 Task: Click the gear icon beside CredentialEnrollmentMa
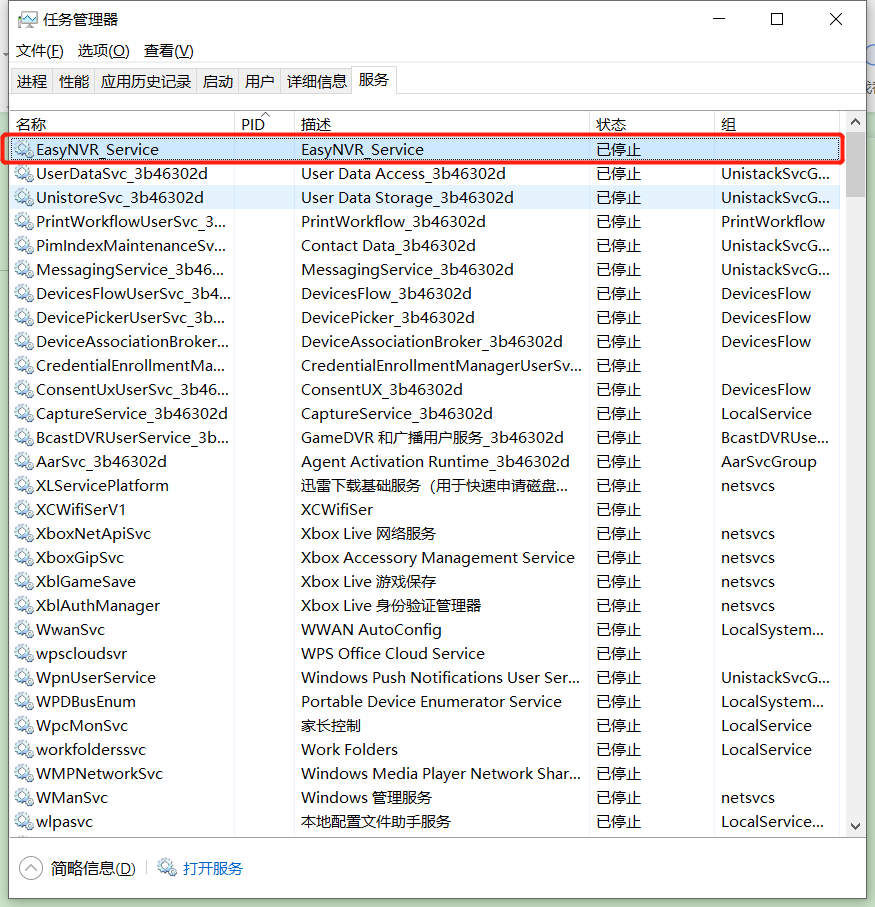pyautogui.click(x=24, y=366)
